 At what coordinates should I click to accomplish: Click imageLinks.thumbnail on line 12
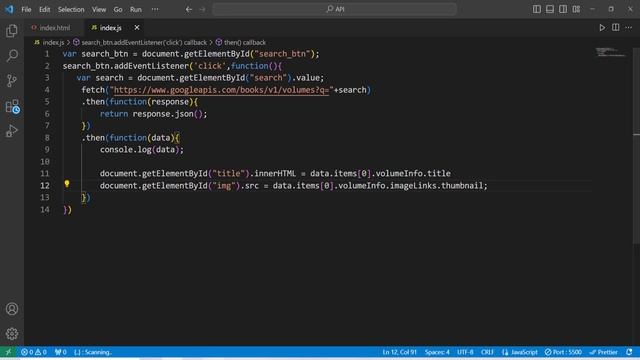coord(437,186)
